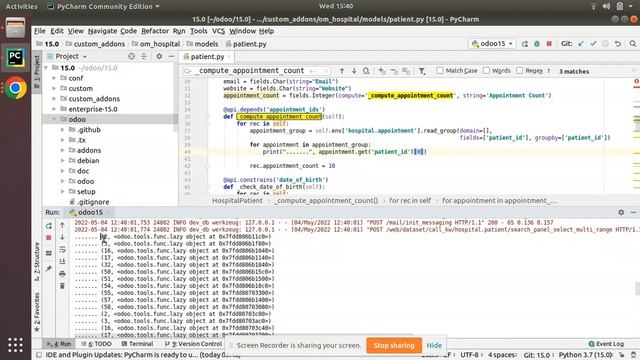Pin the Run tab

(x=49, y=268)
